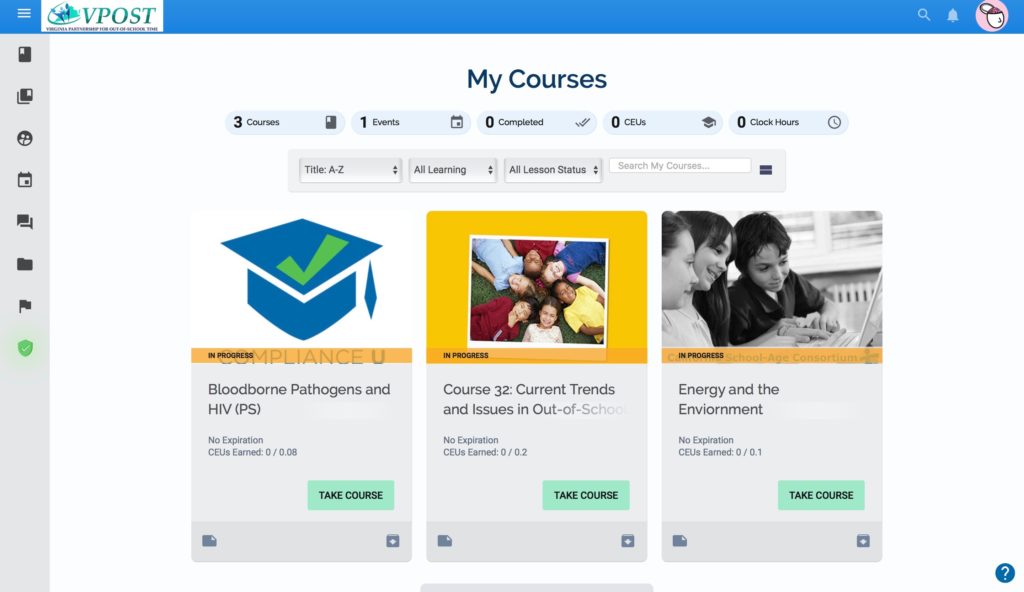Open the All Learning filter dropdown
This screenshot has height=592, width=1024.
[453, 170]
